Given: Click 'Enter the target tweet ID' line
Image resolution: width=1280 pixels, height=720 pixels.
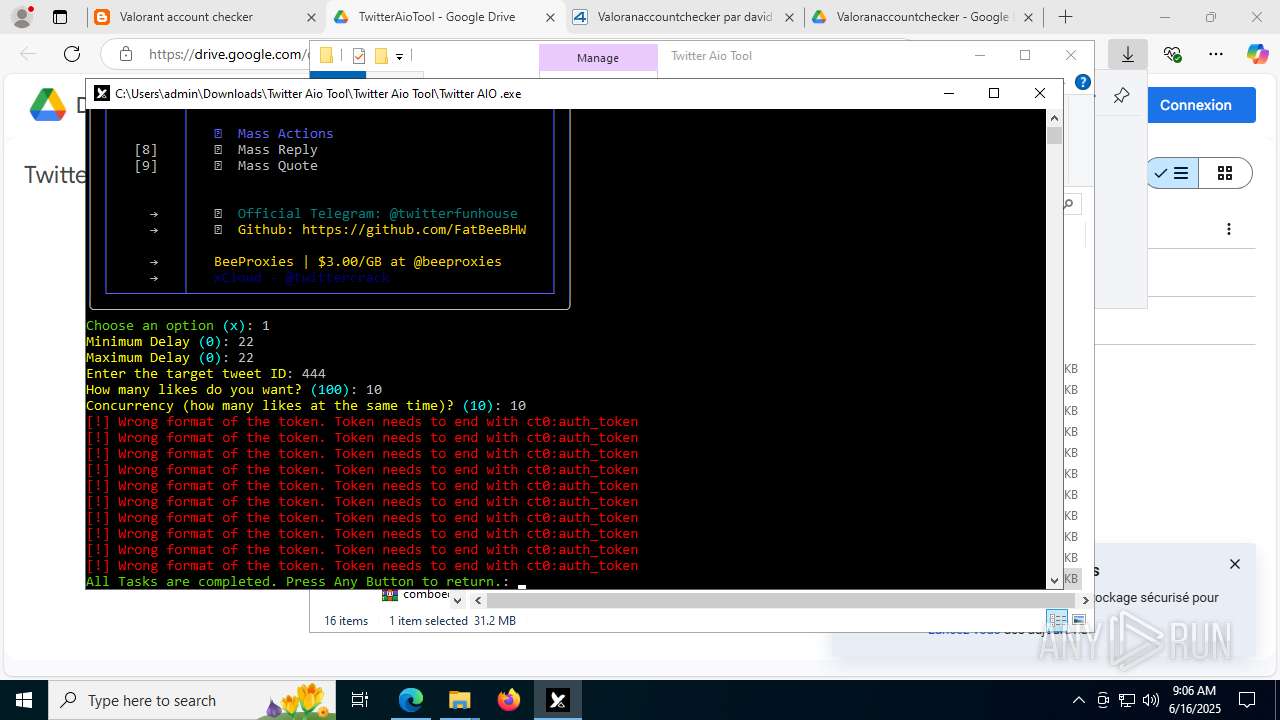Looking at the screenshot, I should (x=205, y=374).
